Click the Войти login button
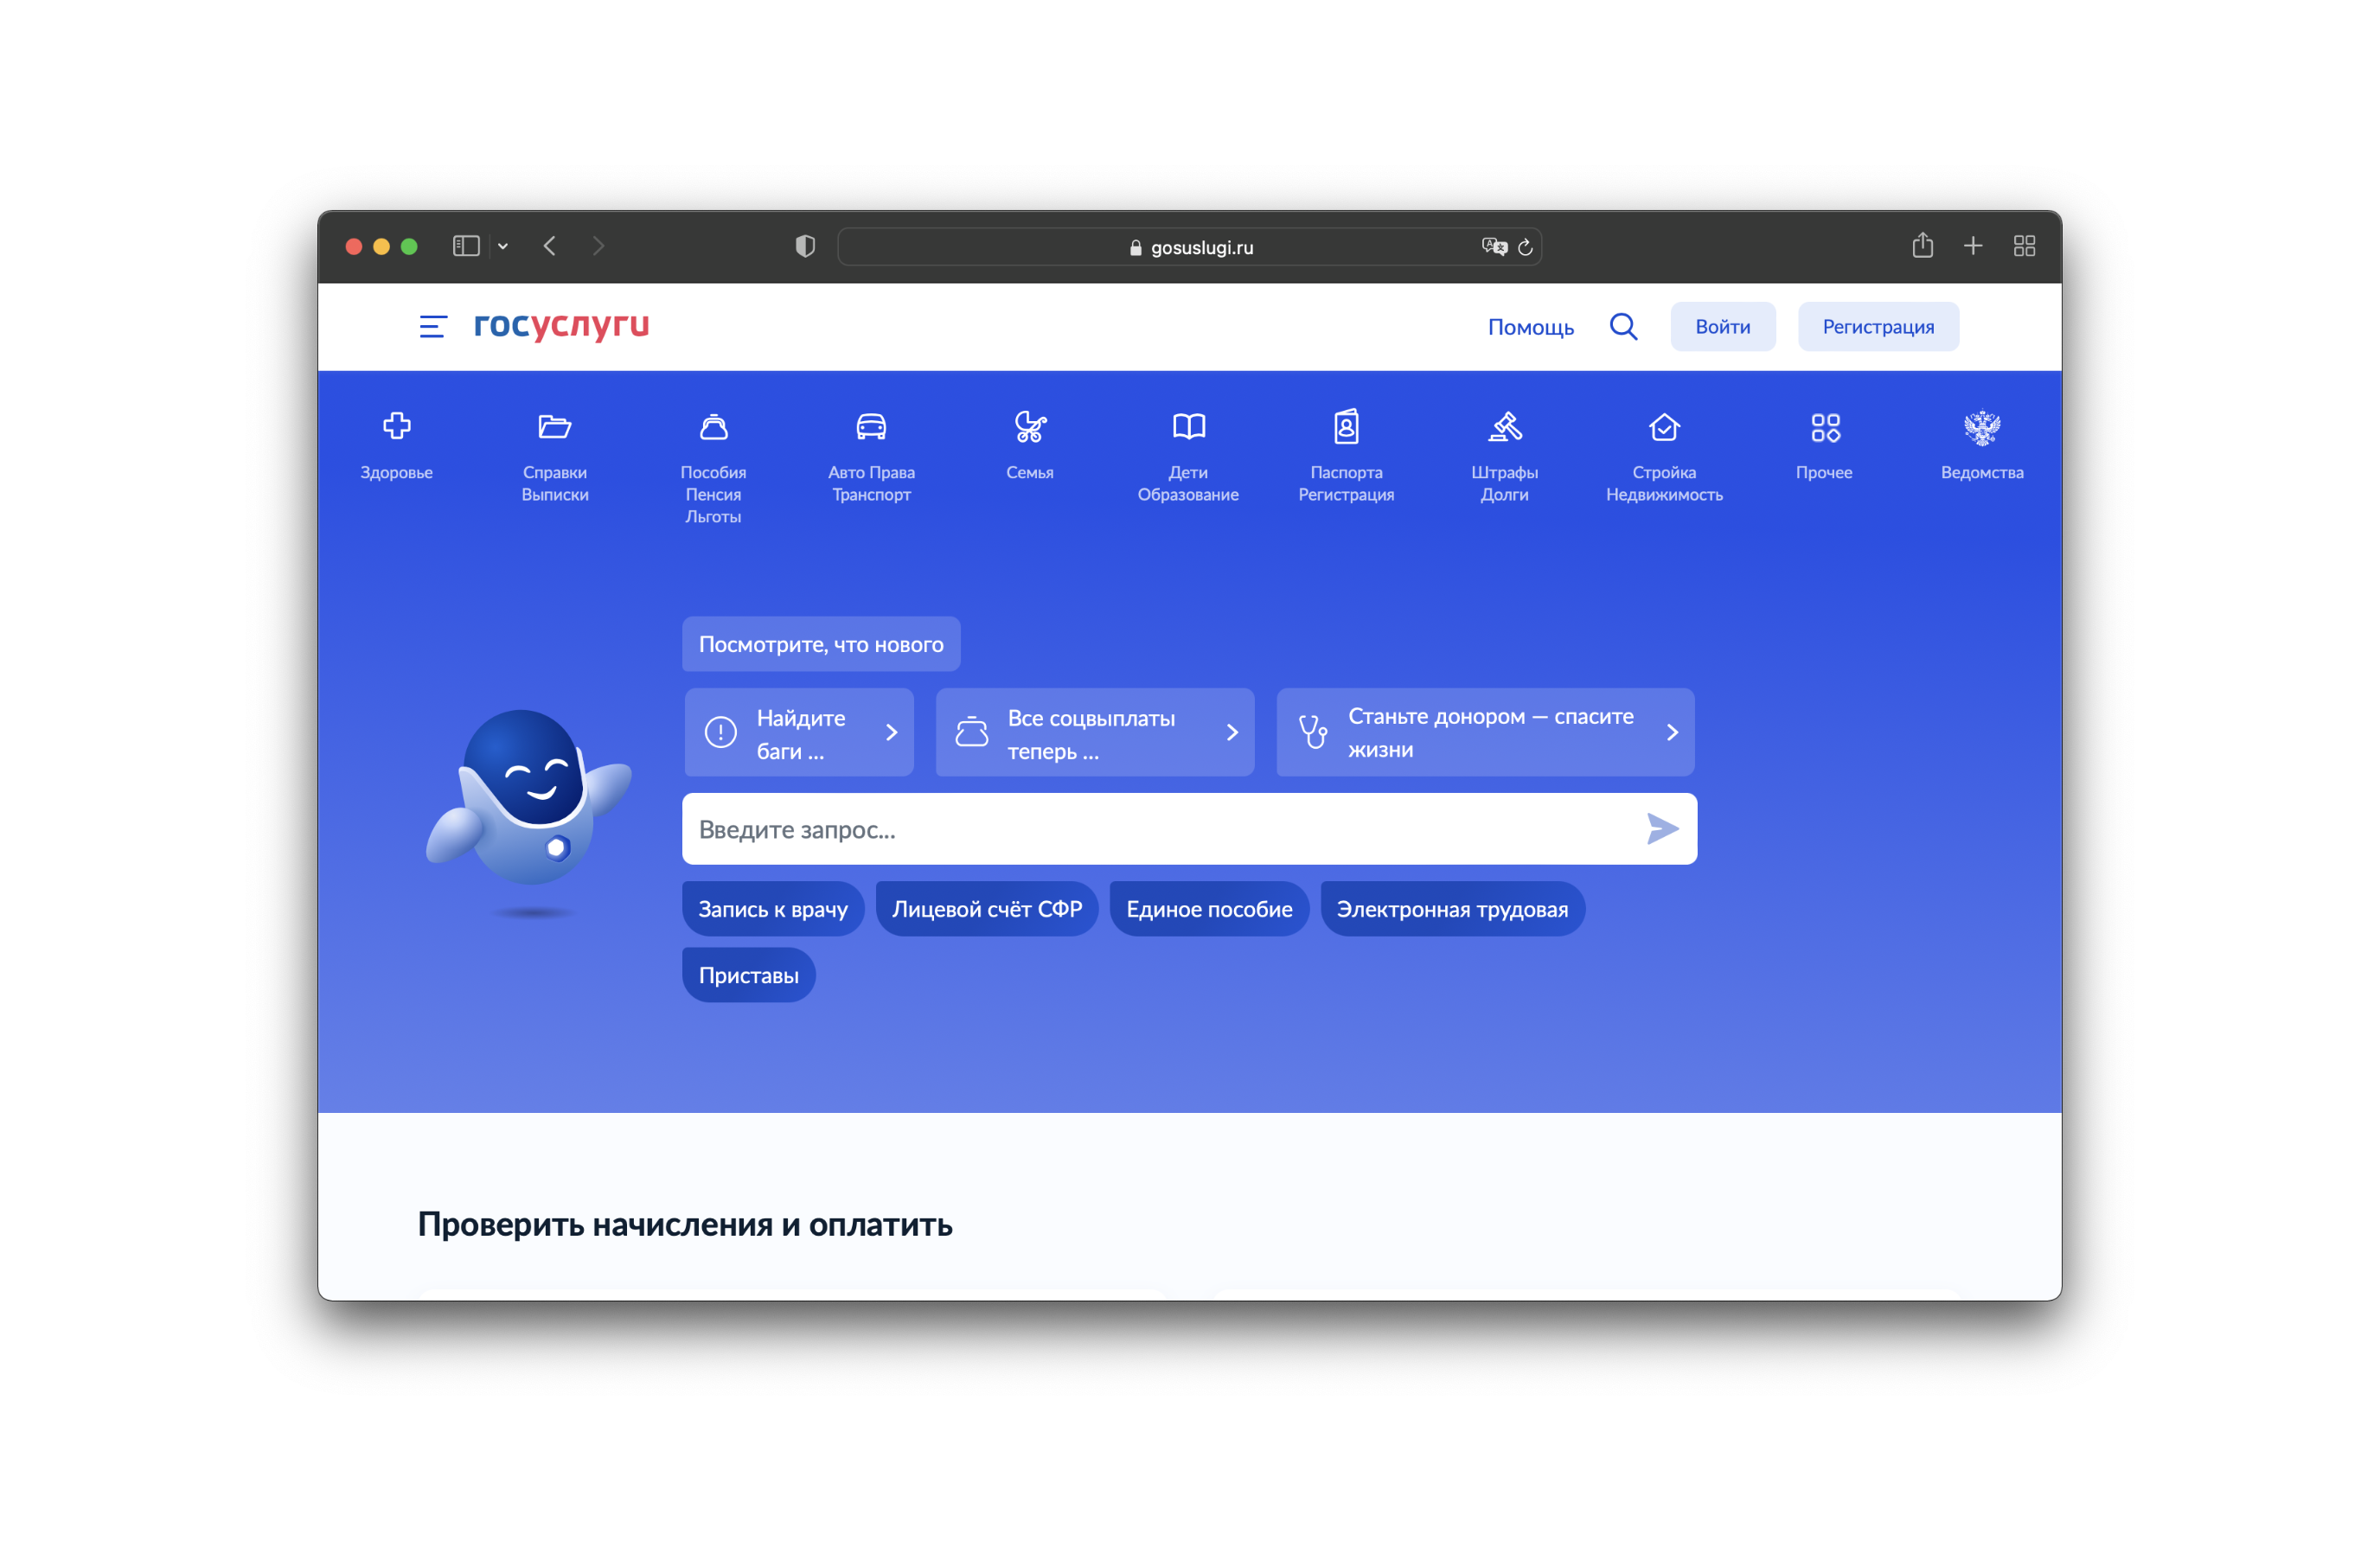 (1722, 327)
